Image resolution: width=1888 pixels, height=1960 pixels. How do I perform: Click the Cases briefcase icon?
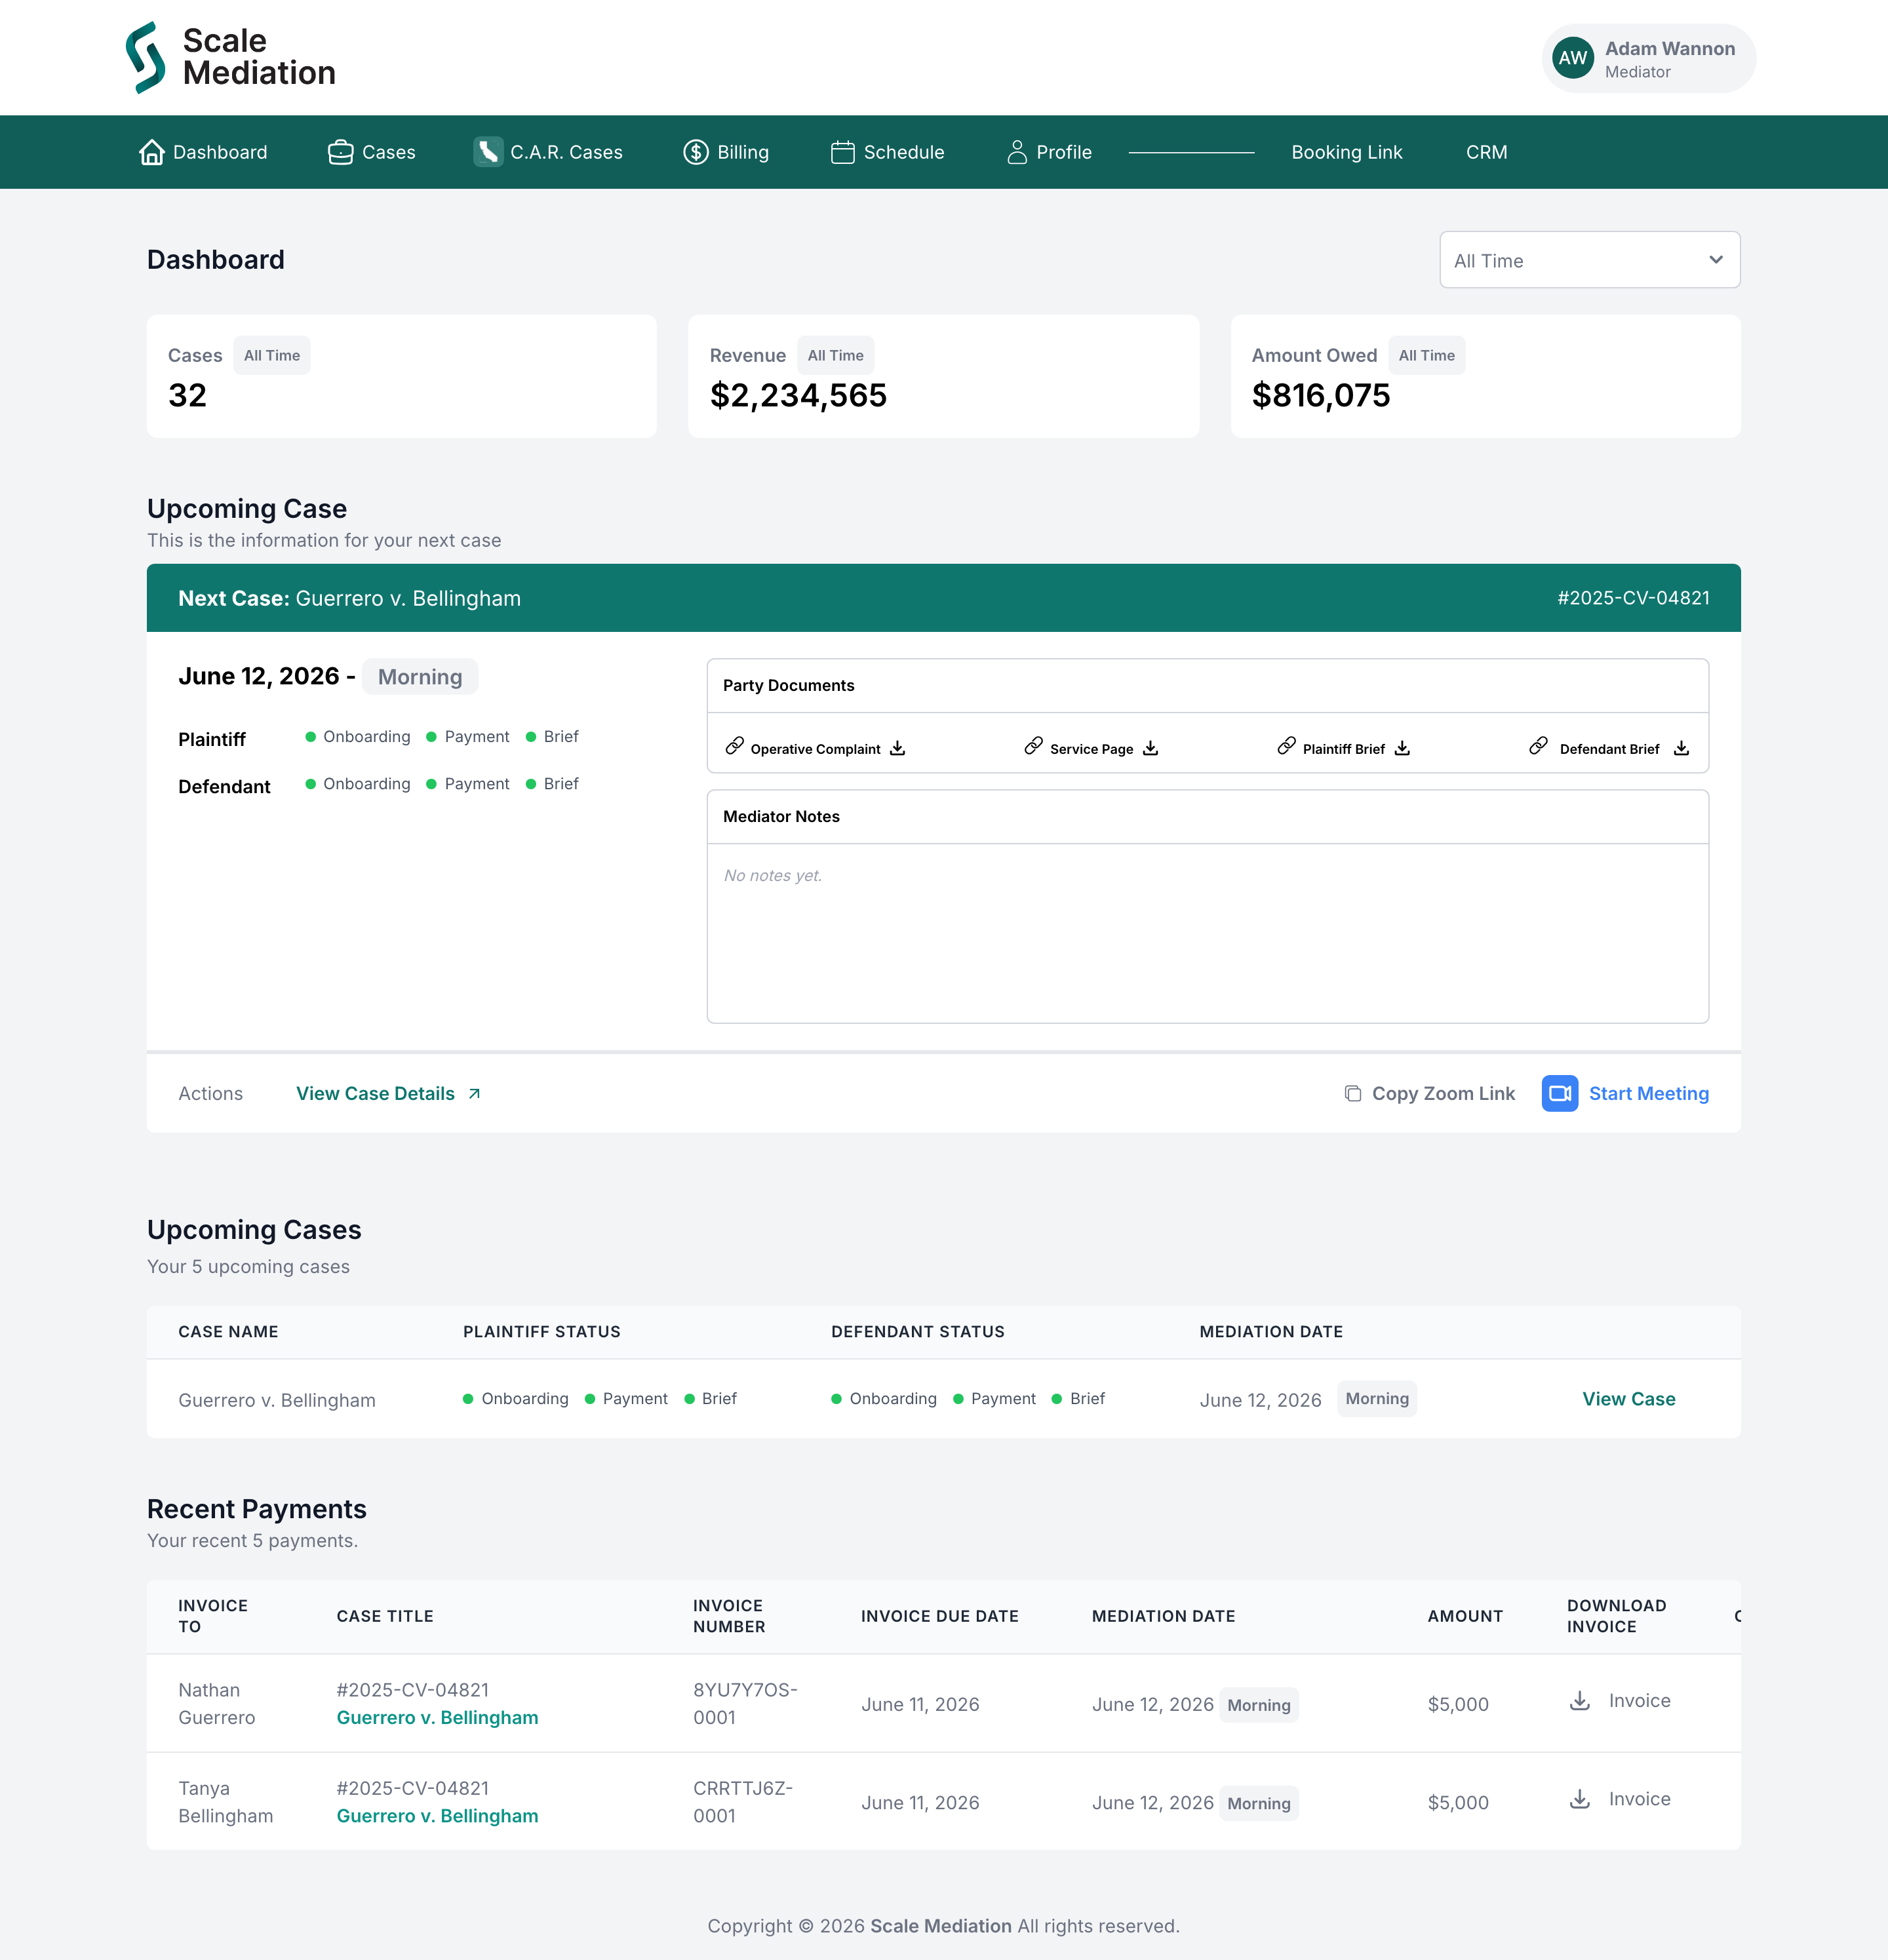tap(341, 152)
